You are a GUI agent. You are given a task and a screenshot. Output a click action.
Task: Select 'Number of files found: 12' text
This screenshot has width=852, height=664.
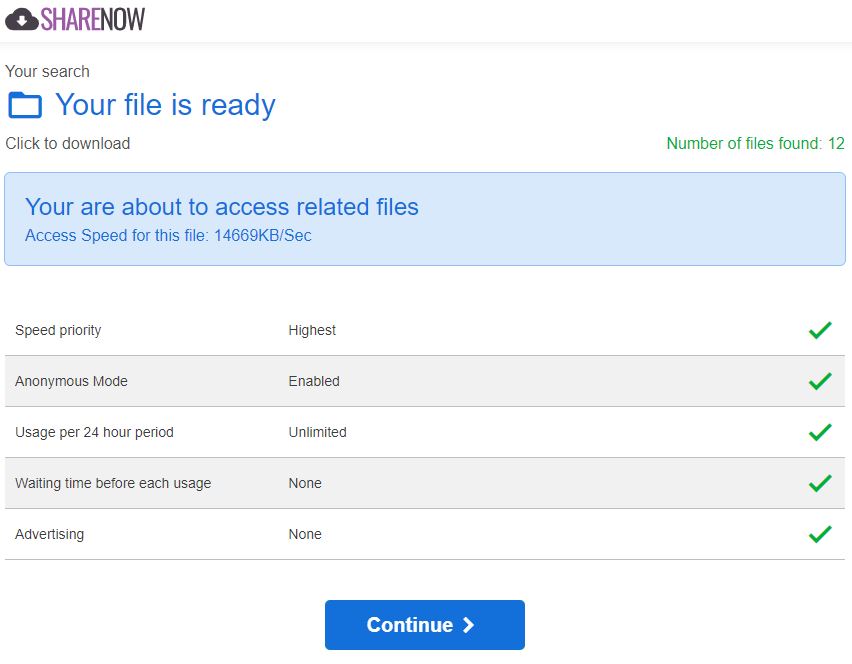pos(755,143)
